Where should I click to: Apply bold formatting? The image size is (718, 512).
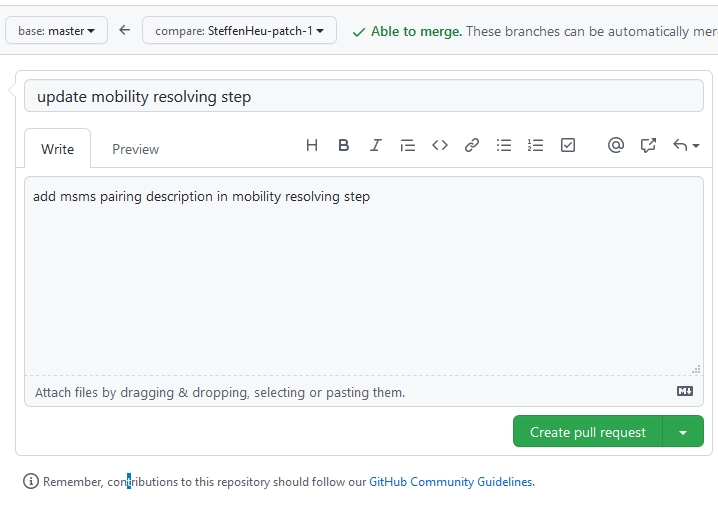[343, 146]
